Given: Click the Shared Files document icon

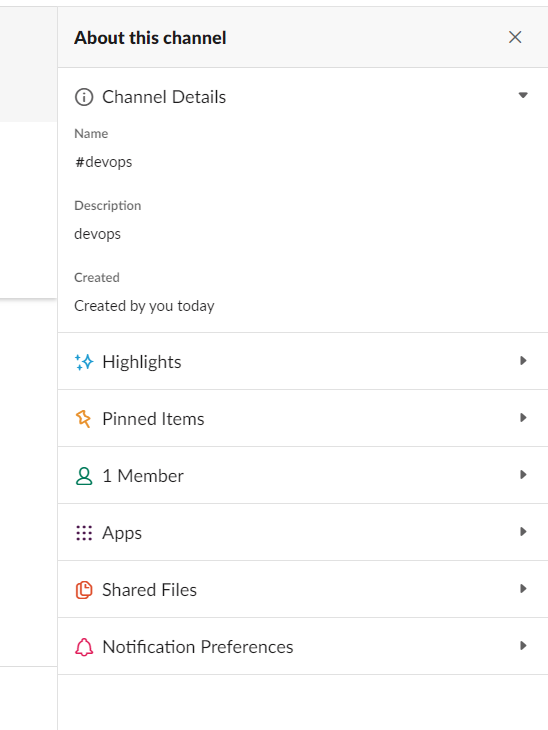Looking at the screenshot, I should (x=84, y=590).
